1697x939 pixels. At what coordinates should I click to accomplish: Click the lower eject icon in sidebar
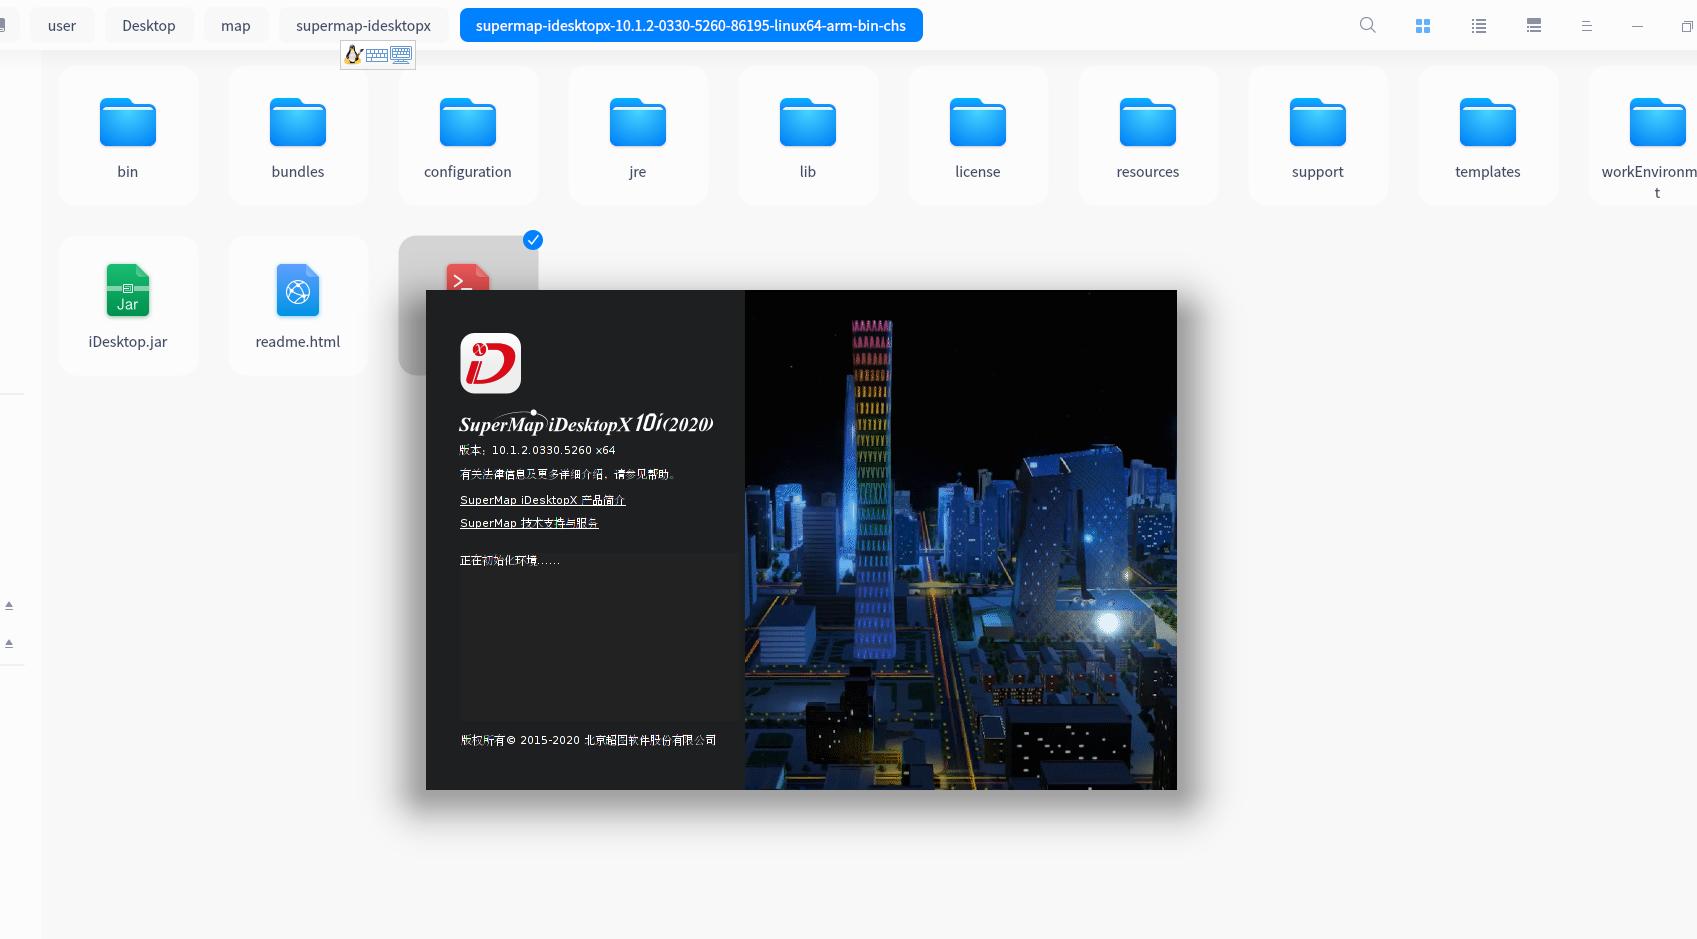coord(9,643)
